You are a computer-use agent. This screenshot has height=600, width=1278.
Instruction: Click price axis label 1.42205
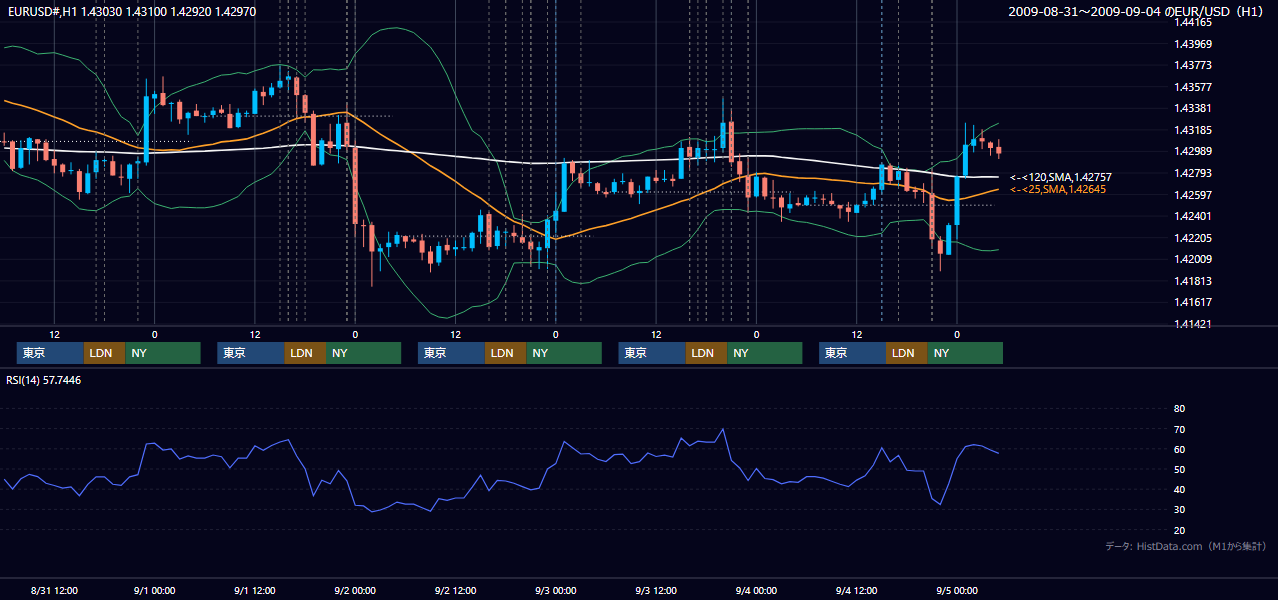point(1192,238)
